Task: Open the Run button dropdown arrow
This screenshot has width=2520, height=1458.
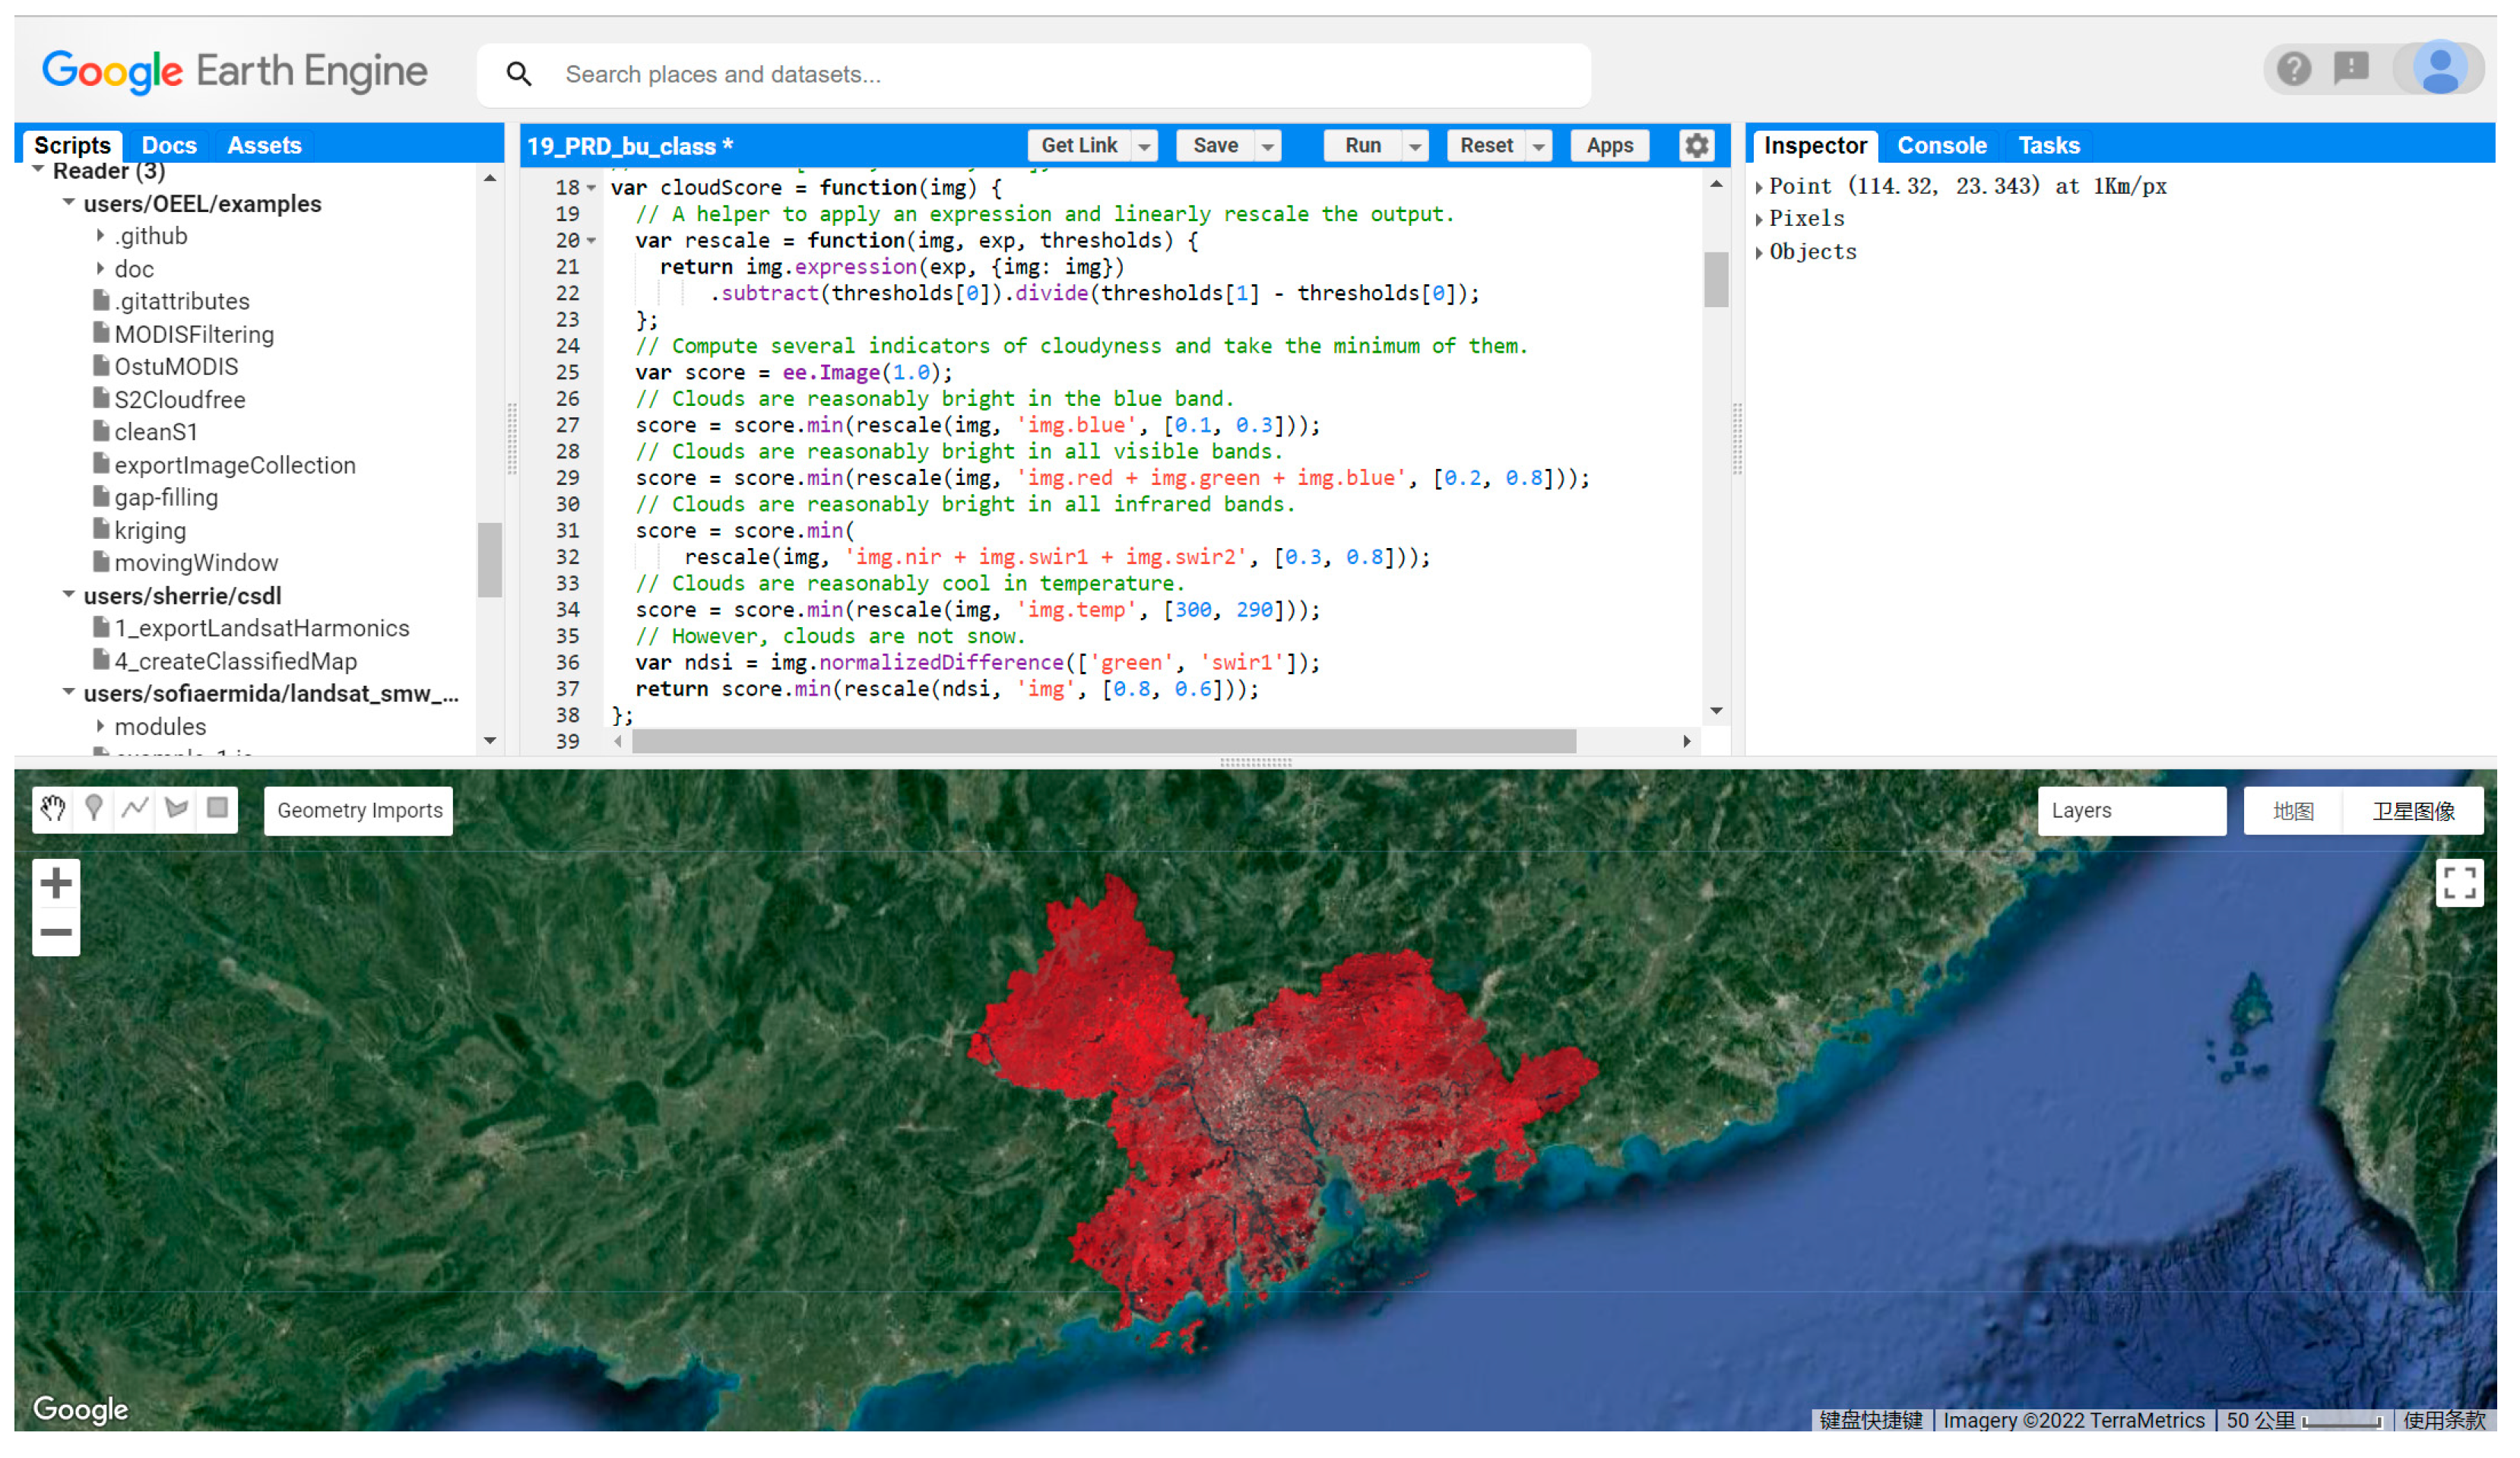Action: 1415,146
